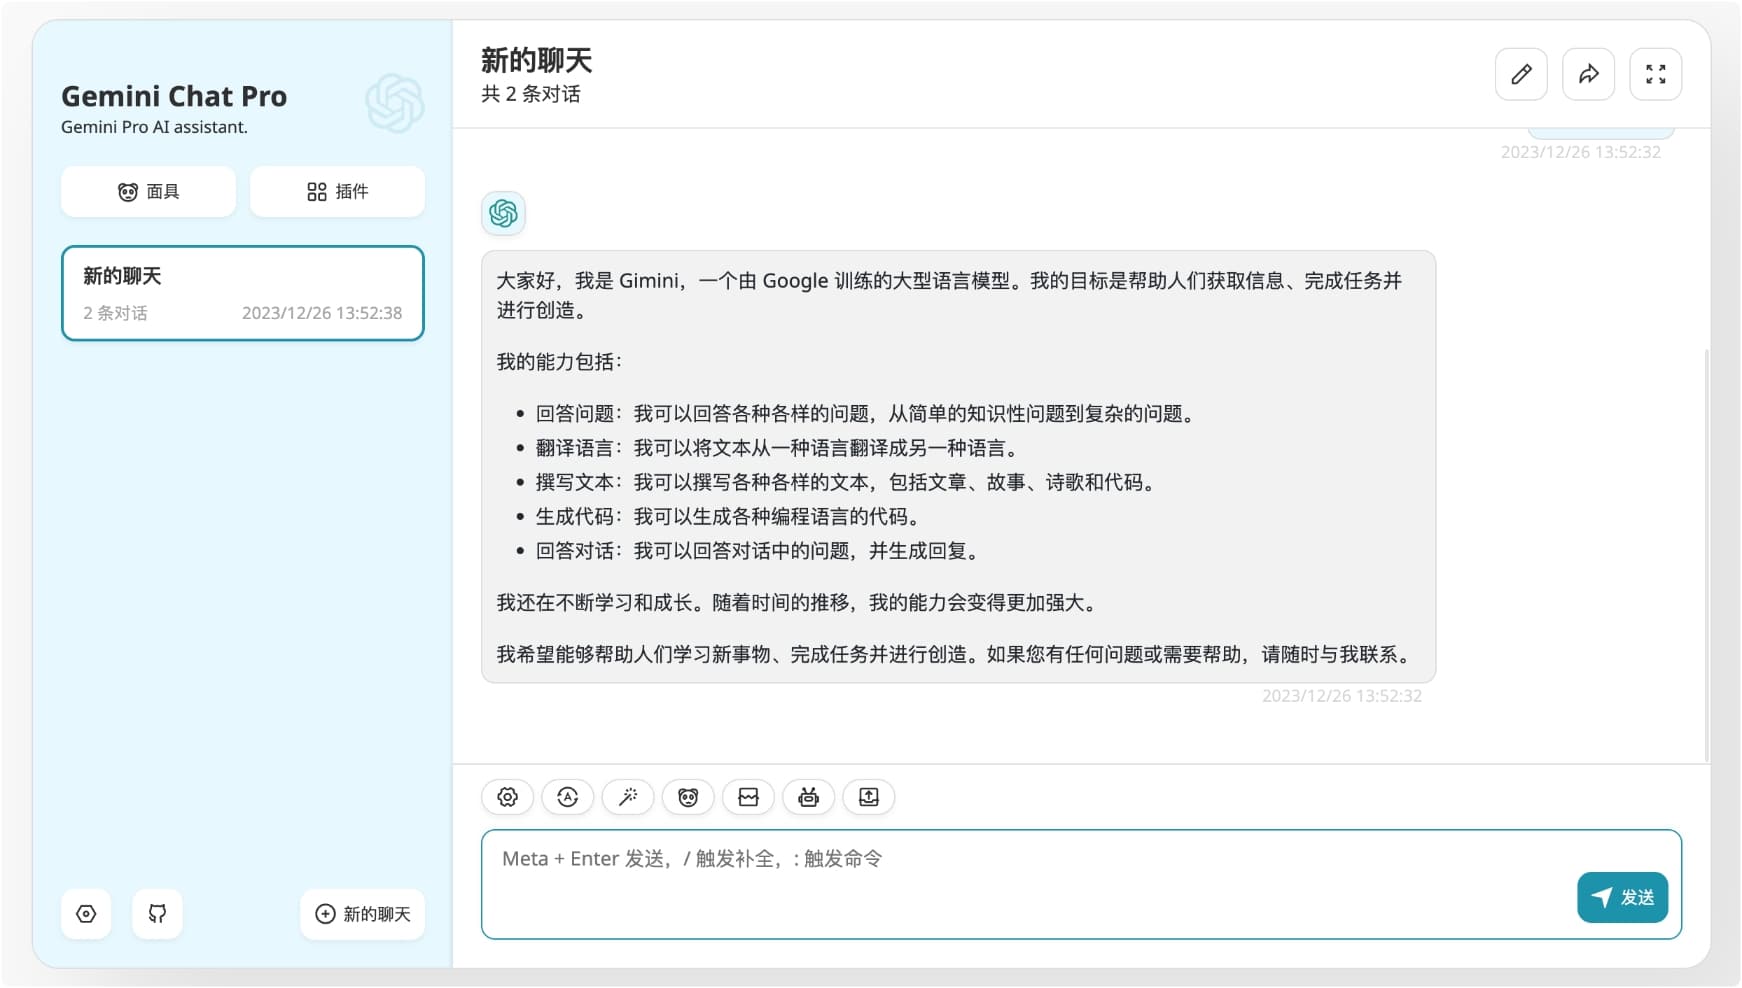Change model using the robot icon
Image resolution: width=1742 pixels, height=988 pixels.
[808, 797]
